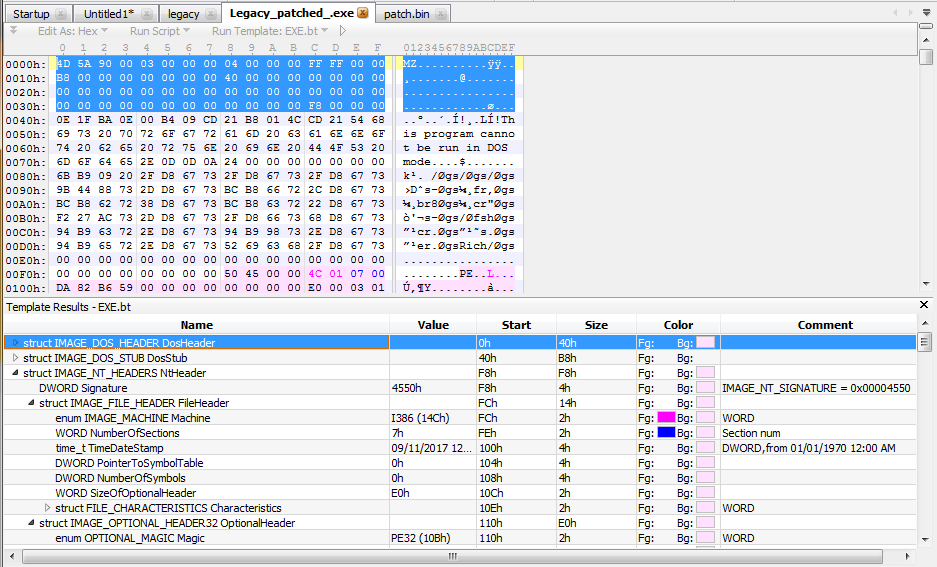Image resolution: width=937 pixels, height=567 pixels.
Task: Close the Legacy_patched_.exe tab
Action: (x=362, y=14)
